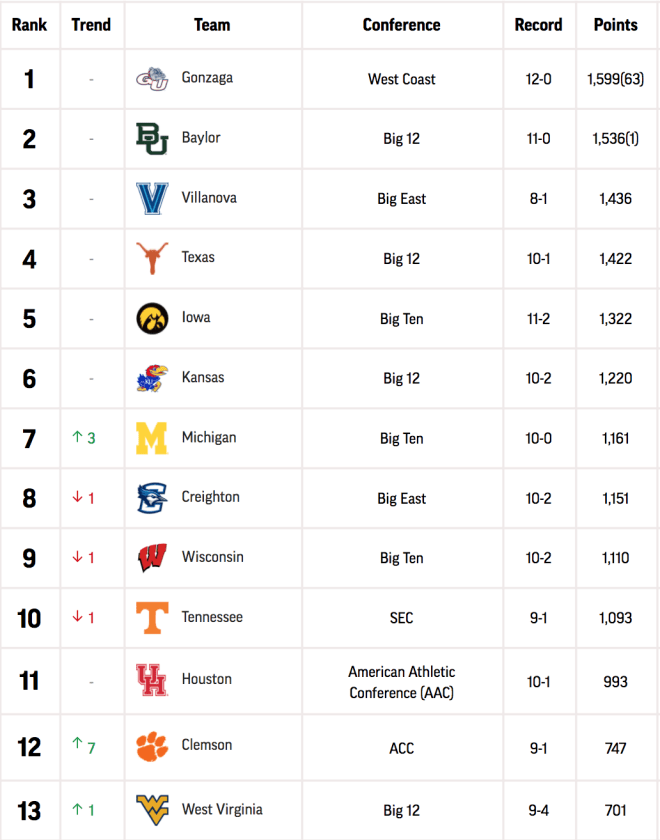Click the Record column header
The height and width of the screenshot is (840, 660).
coord(538,25)
